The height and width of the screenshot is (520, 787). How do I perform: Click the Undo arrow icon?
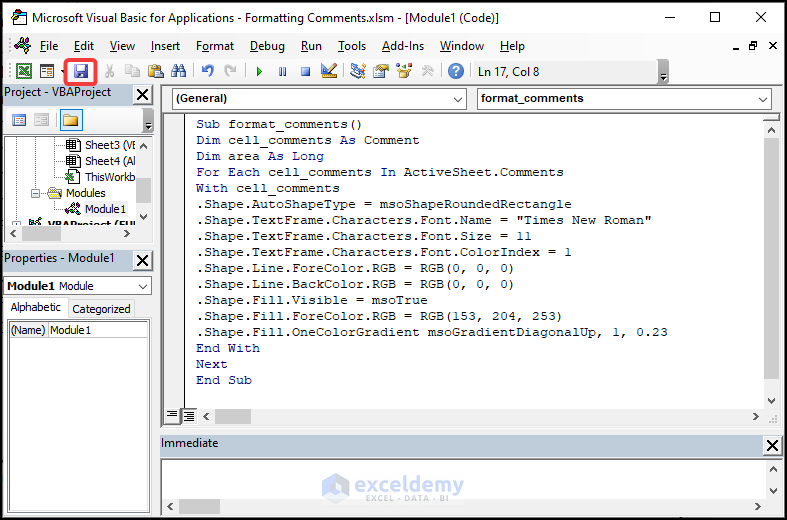207,72
